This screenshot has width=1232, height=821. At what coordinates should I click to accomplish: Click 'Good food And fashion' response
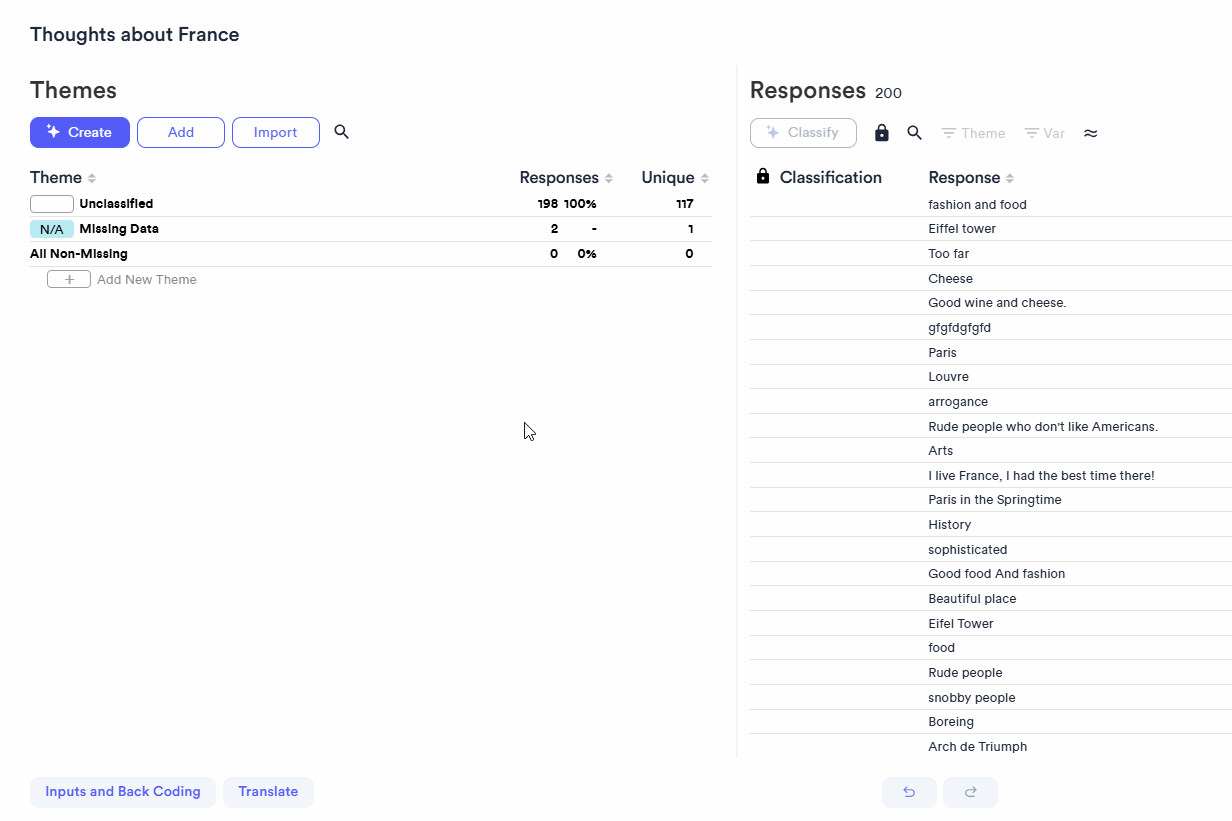click(996, 574)
